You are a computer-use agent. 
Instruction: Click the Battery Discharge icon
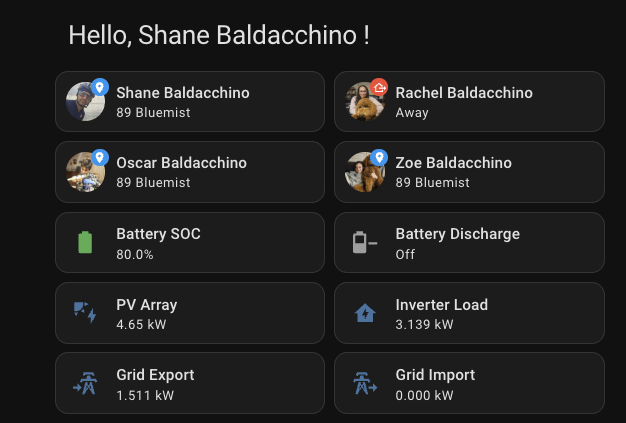point(364,242)
